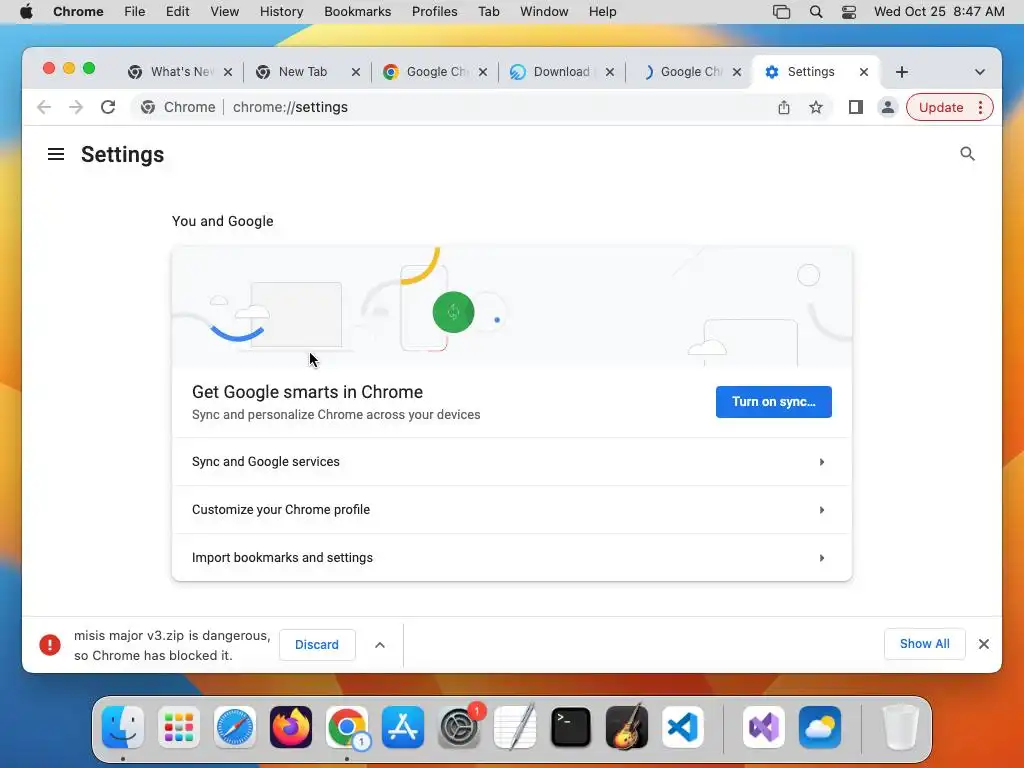
Task: Launch Visual Studio Code from the dock
Action: (682, 727)
